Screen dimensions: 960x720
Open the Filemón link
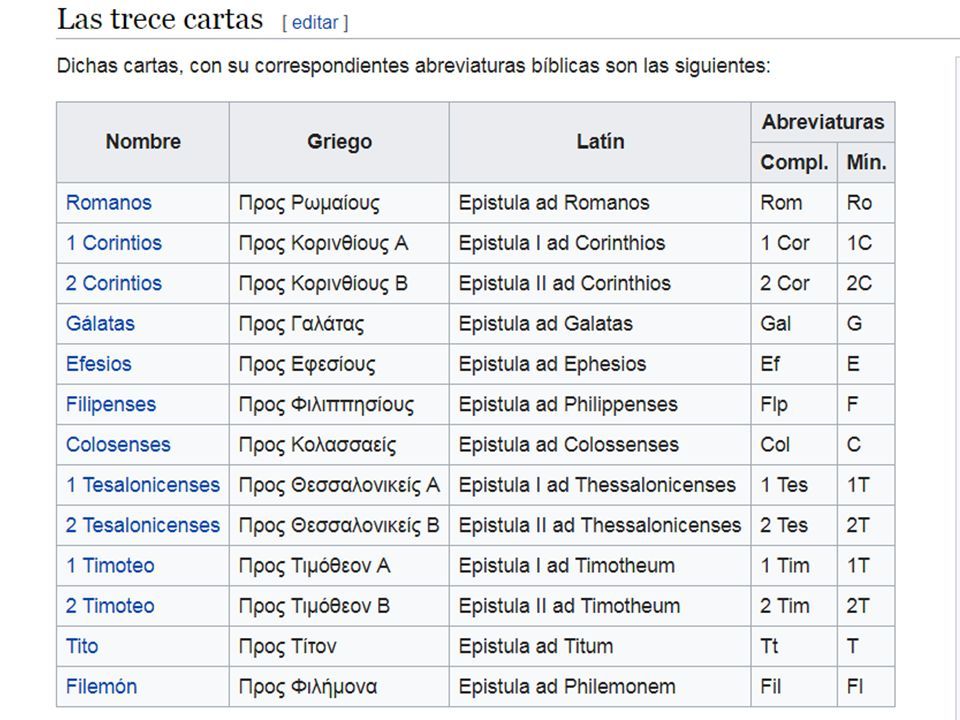tap(102, 688)
